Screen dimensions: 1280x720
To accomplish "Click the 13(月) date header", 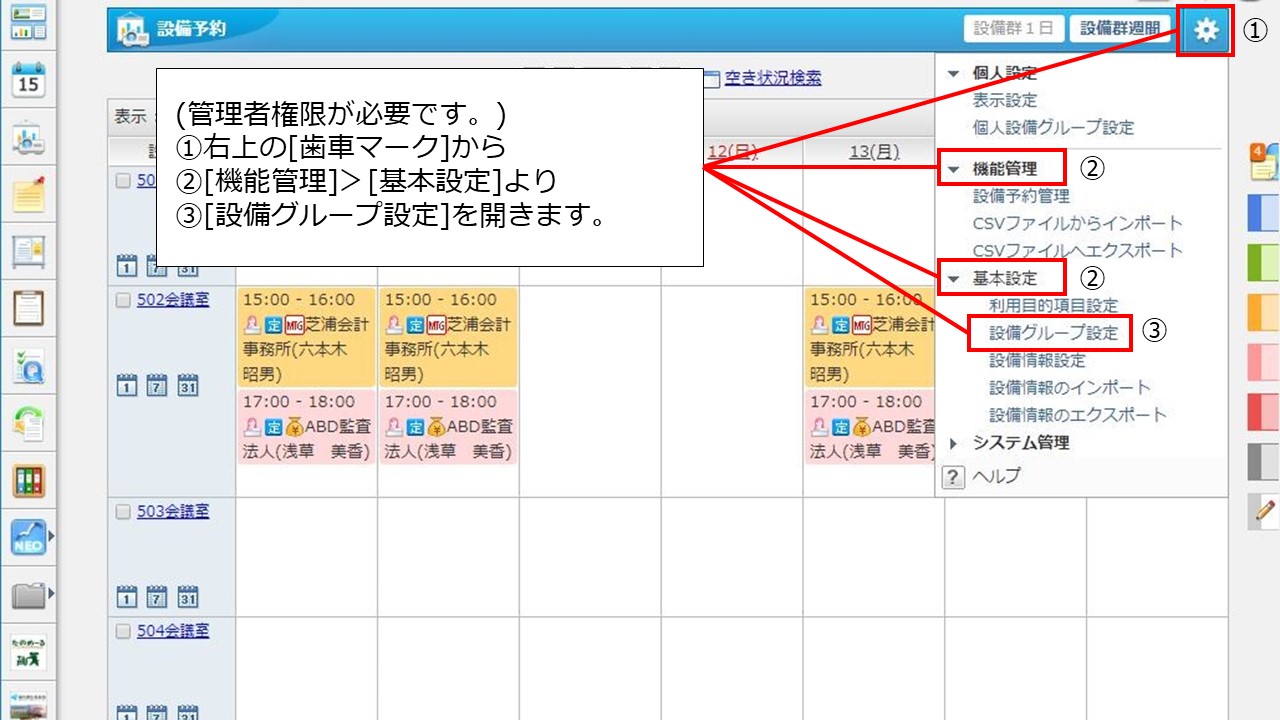I will pos(874,151).
